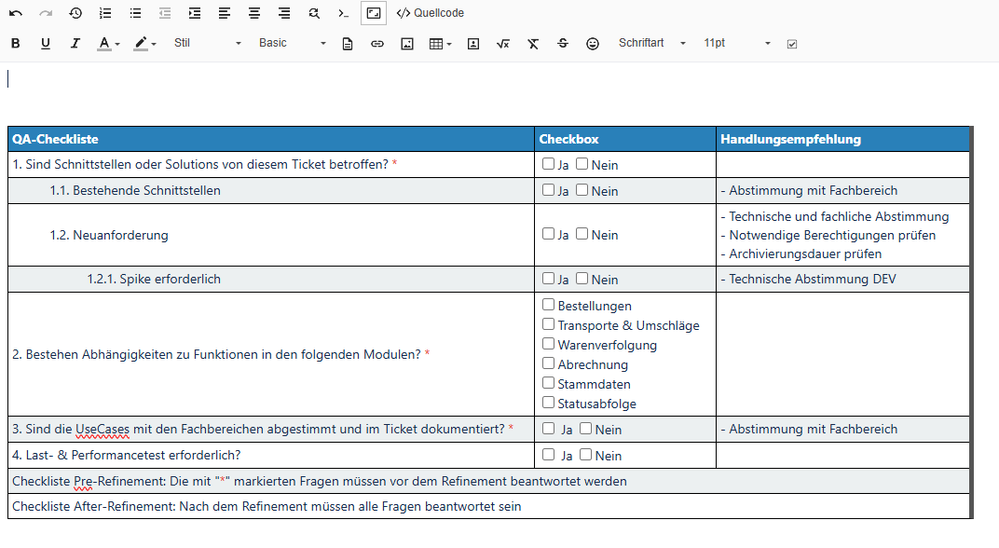The image size is (999, 548).
Task: Click '- Notwendige Berechtigungen prüfen' text
Action: [828, 235]
